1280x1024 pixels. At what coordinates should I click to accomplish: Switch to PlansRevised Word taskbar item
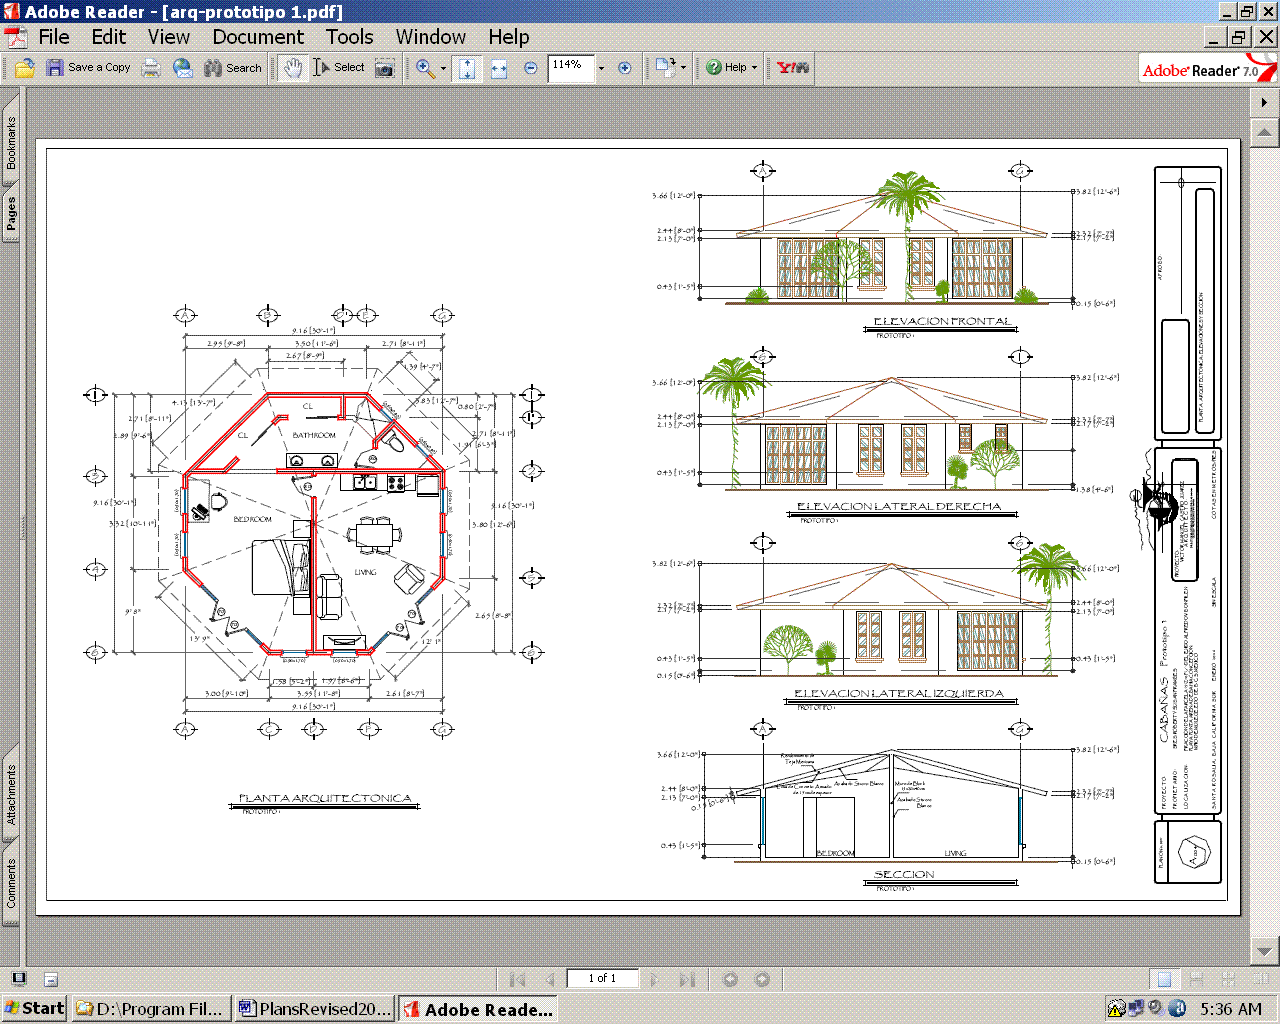click(x=315, y=1008)
